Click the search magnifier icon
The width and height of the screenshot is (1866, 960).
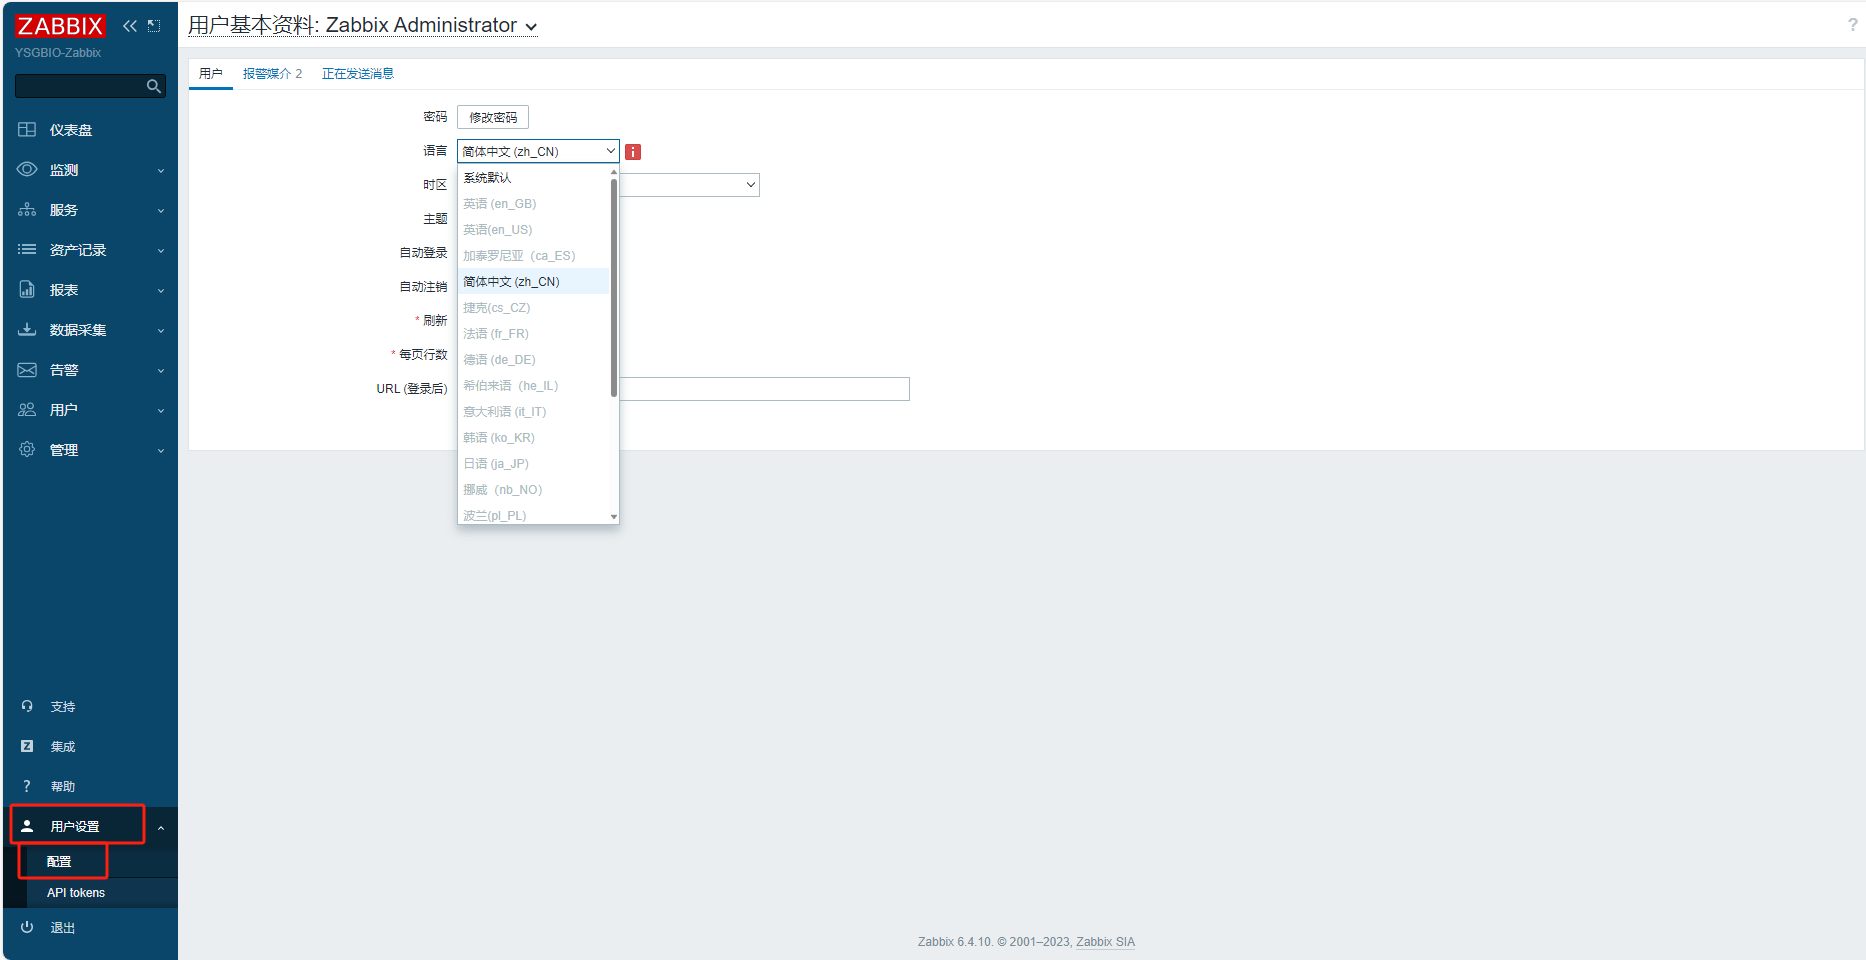pyautogui.click(x=153, y=86)
